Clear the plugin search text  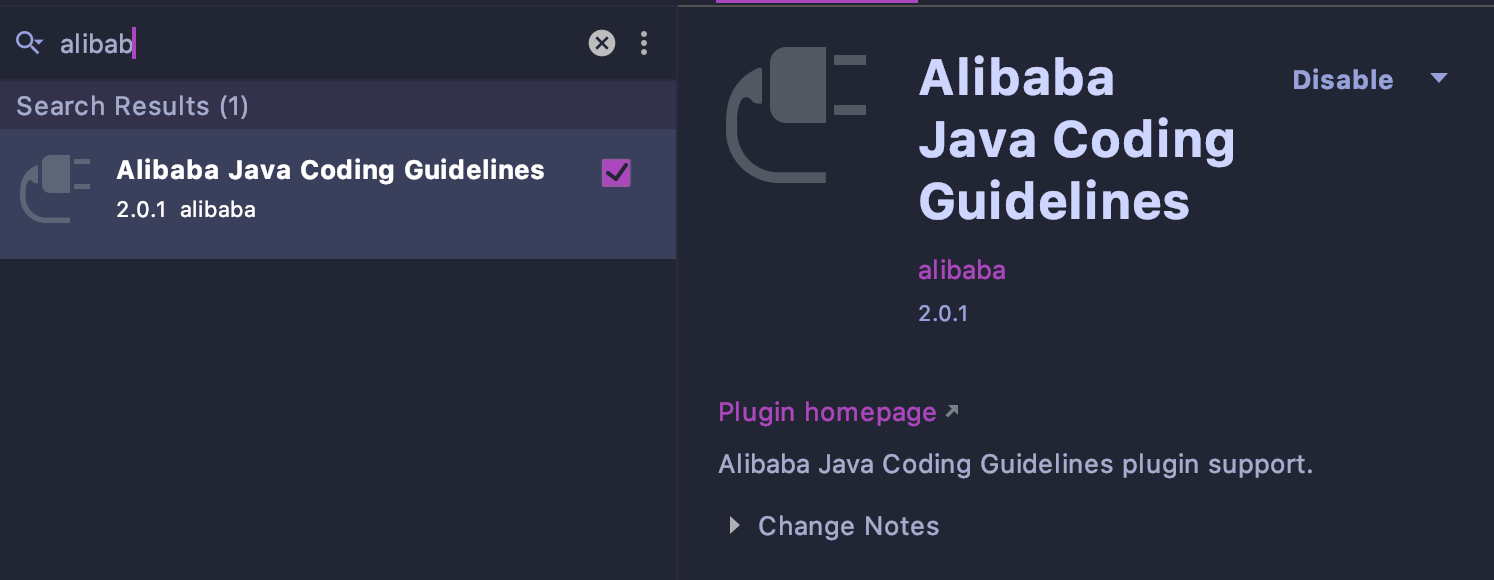601,43
